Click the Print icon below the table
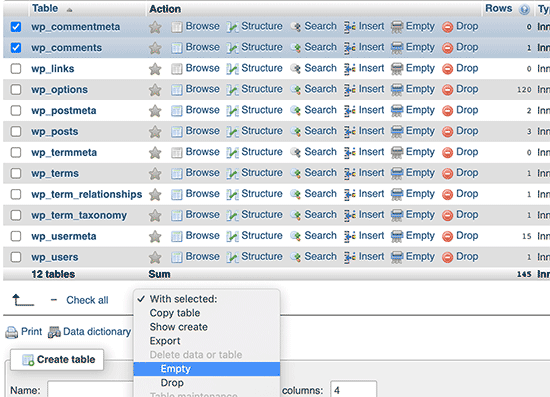The height and width of the screenshot is (397, 550). click(12, 332)
